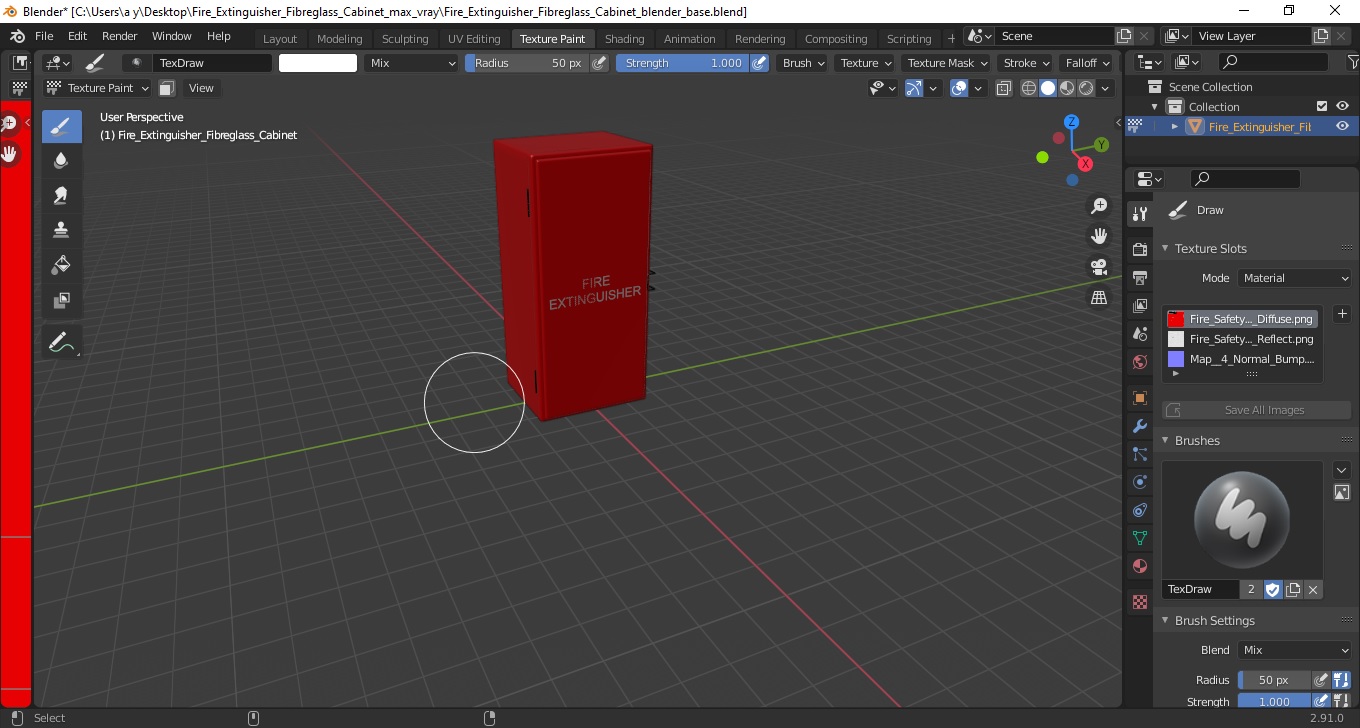
Task: Switch perspective/orthographic grid icon
Action: click(1099, 298)
